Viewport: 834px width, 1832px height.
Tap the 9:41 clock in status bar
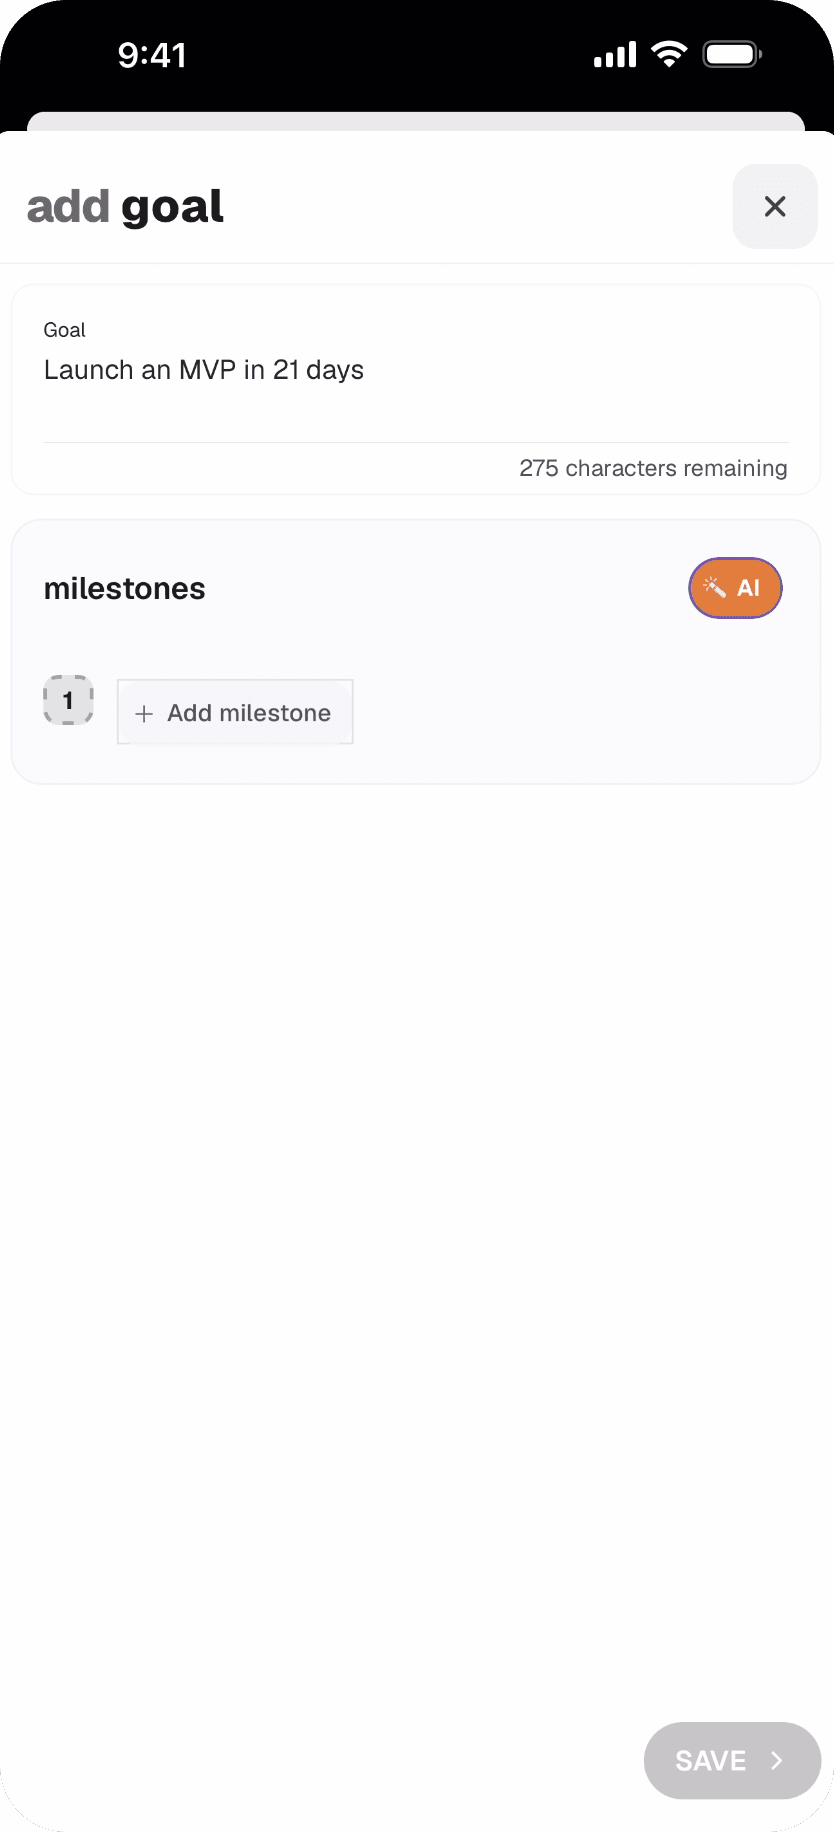(152, 55)
